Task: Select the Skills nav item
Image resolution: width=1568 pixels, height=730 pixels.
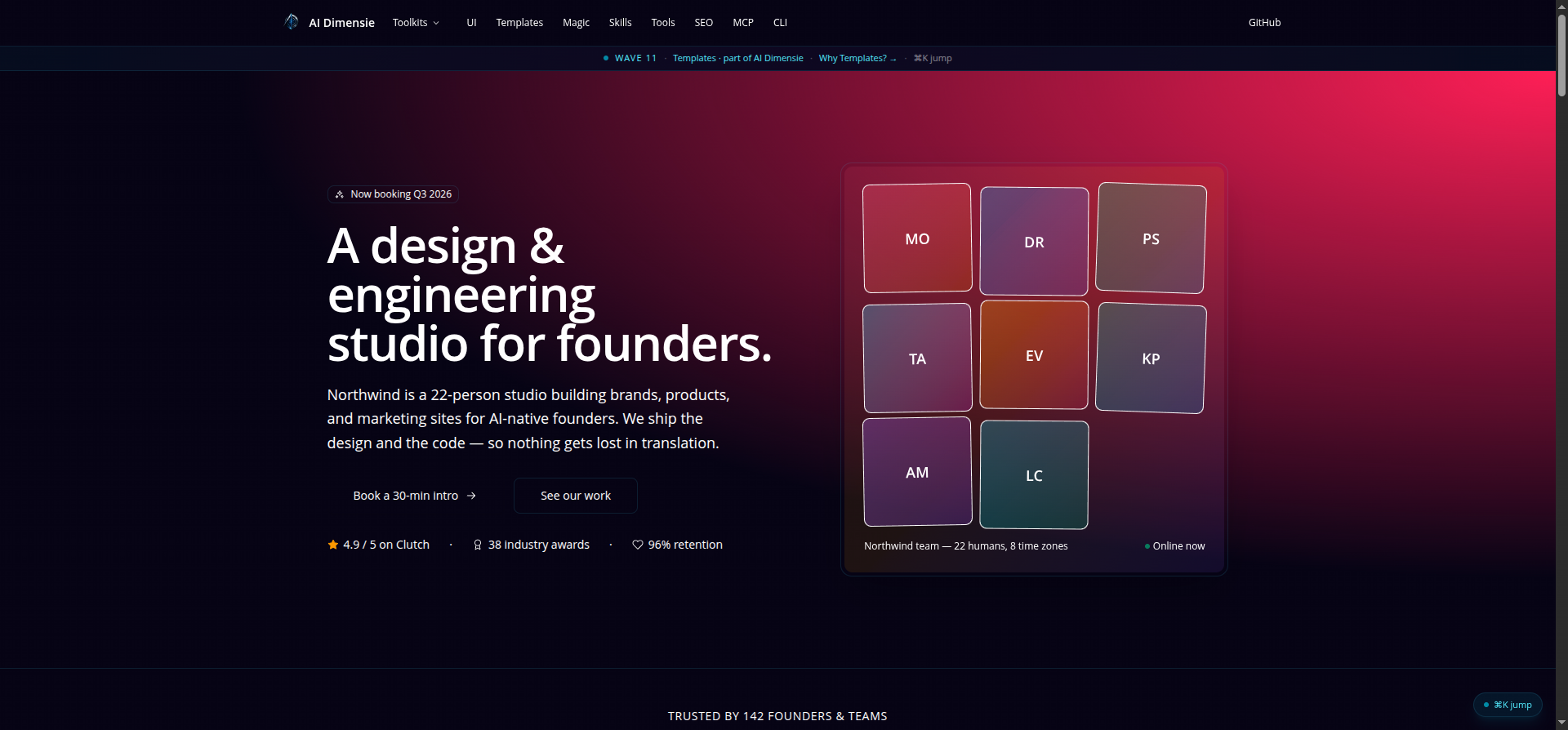Action: [620, 22]
